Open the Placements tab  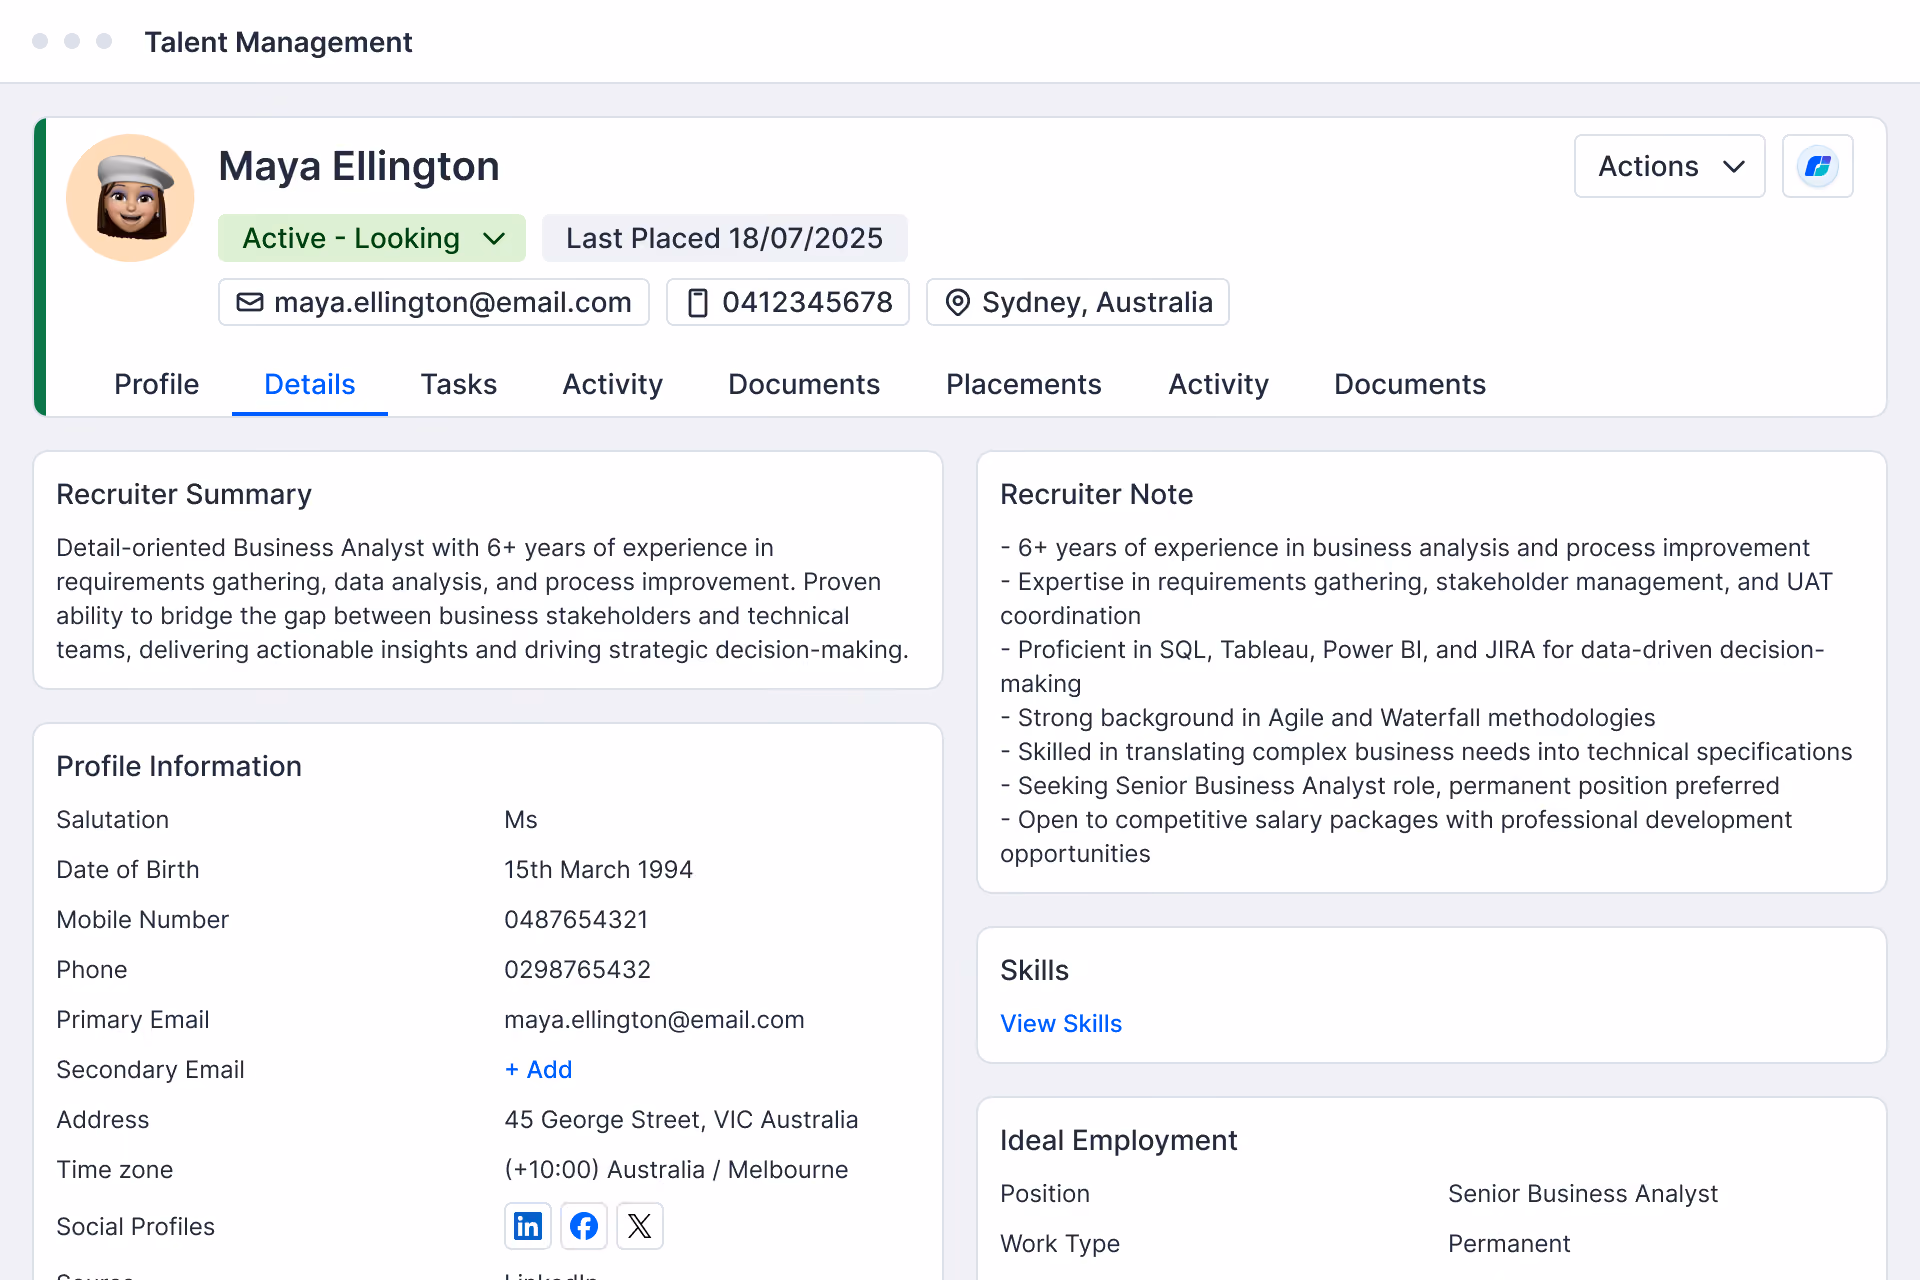[1024, 384]
